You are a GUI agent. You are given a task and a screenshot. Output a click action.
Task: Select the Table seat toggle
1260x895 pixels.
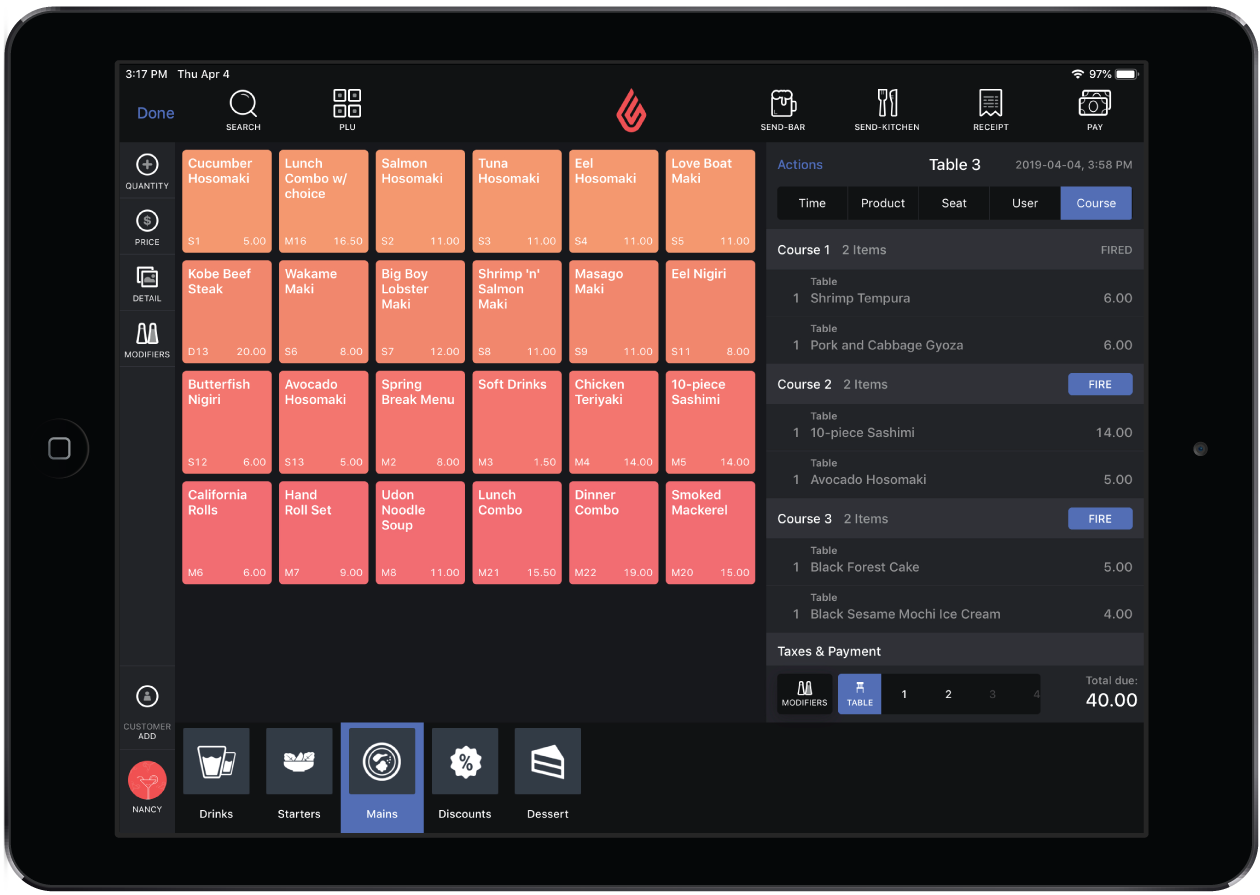[x=859, y=694]
